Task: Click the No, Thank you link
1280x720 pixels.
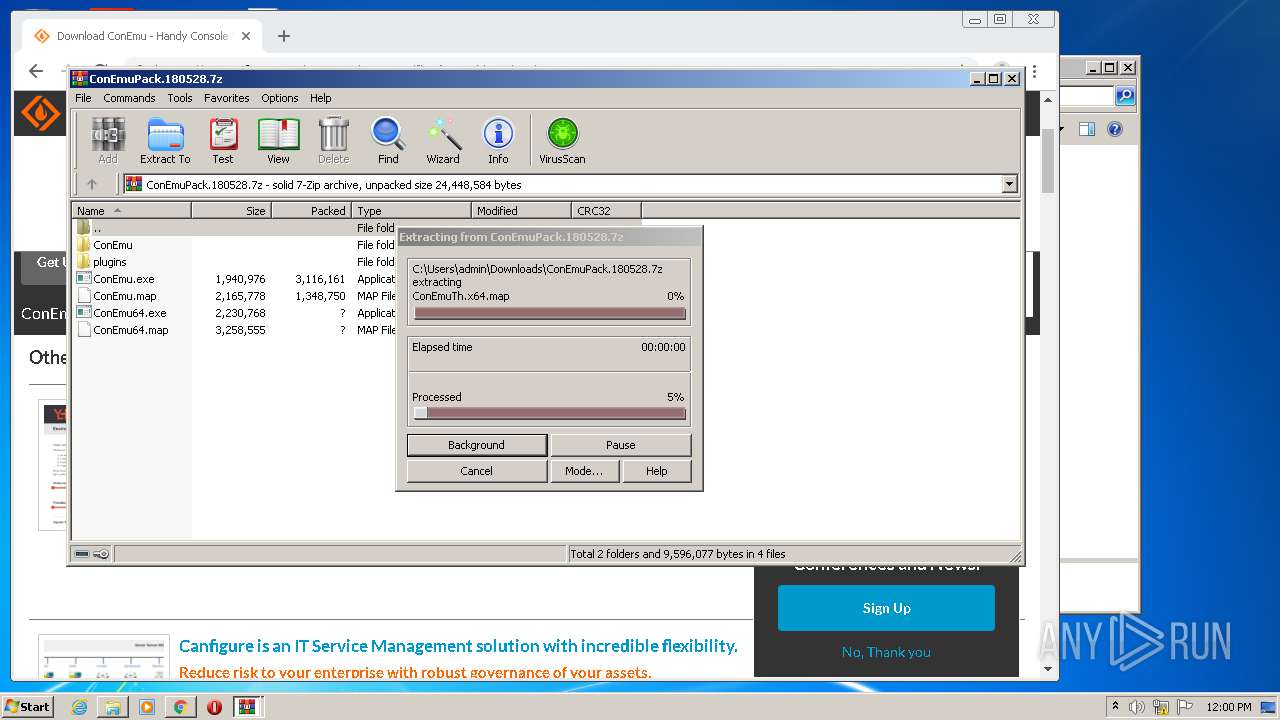Action: (886, 652)
